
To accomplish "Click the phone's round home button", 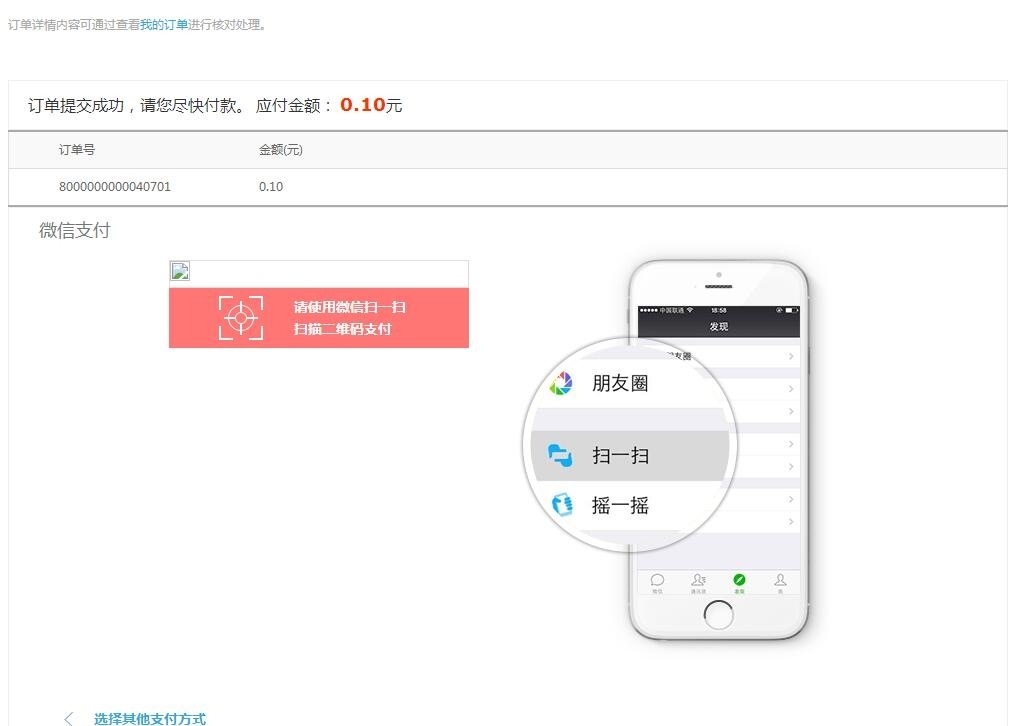I will (x=718, y=615).
